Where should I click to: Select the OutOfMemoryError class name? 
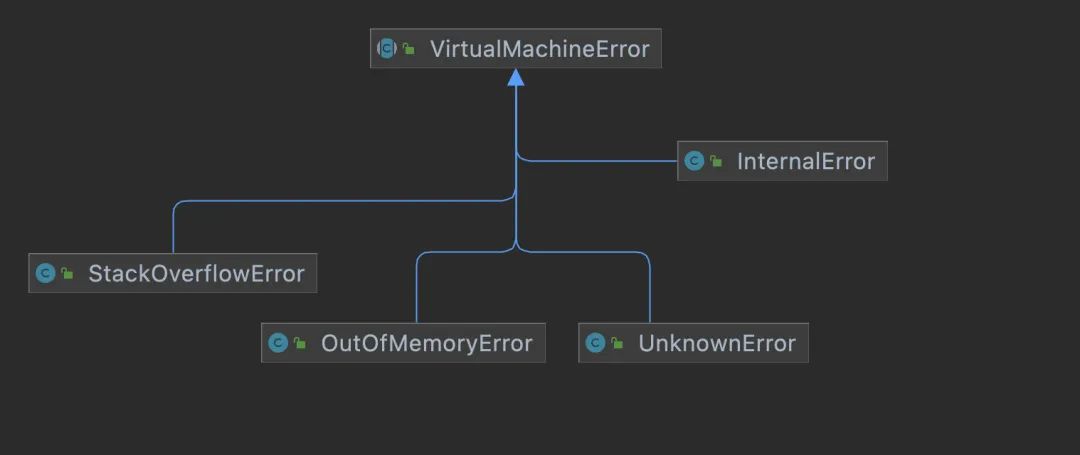click(x=426, y=344)
